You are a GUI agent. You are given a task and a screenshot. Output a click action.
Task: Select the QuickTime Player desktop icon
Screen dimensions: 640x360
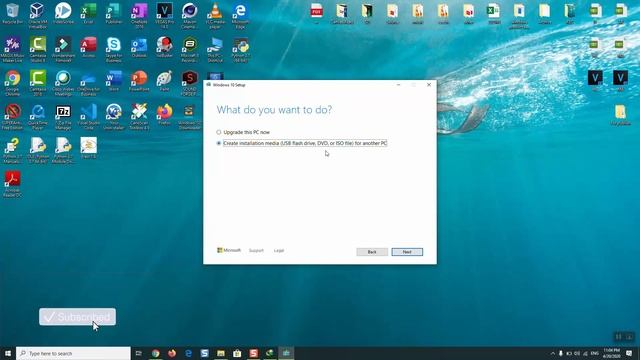[x=38, y=117]
